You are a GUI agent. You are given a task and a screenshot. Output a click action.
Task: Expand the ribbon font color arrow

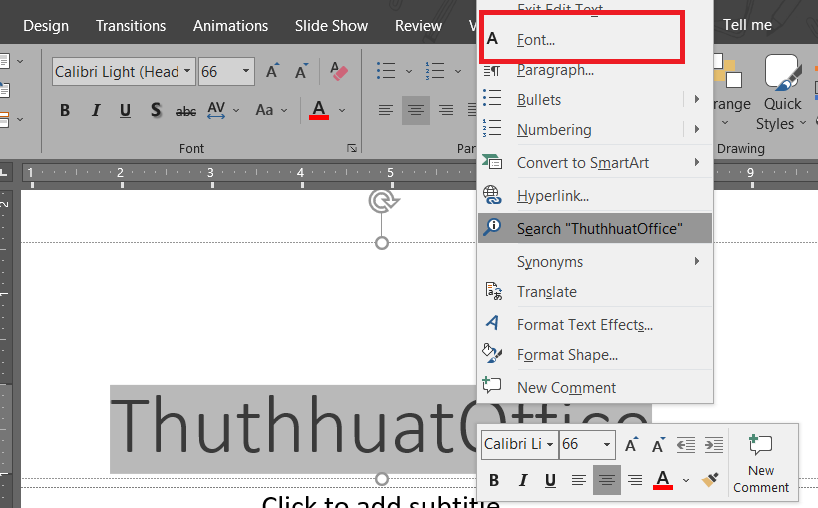click(342, 111)
